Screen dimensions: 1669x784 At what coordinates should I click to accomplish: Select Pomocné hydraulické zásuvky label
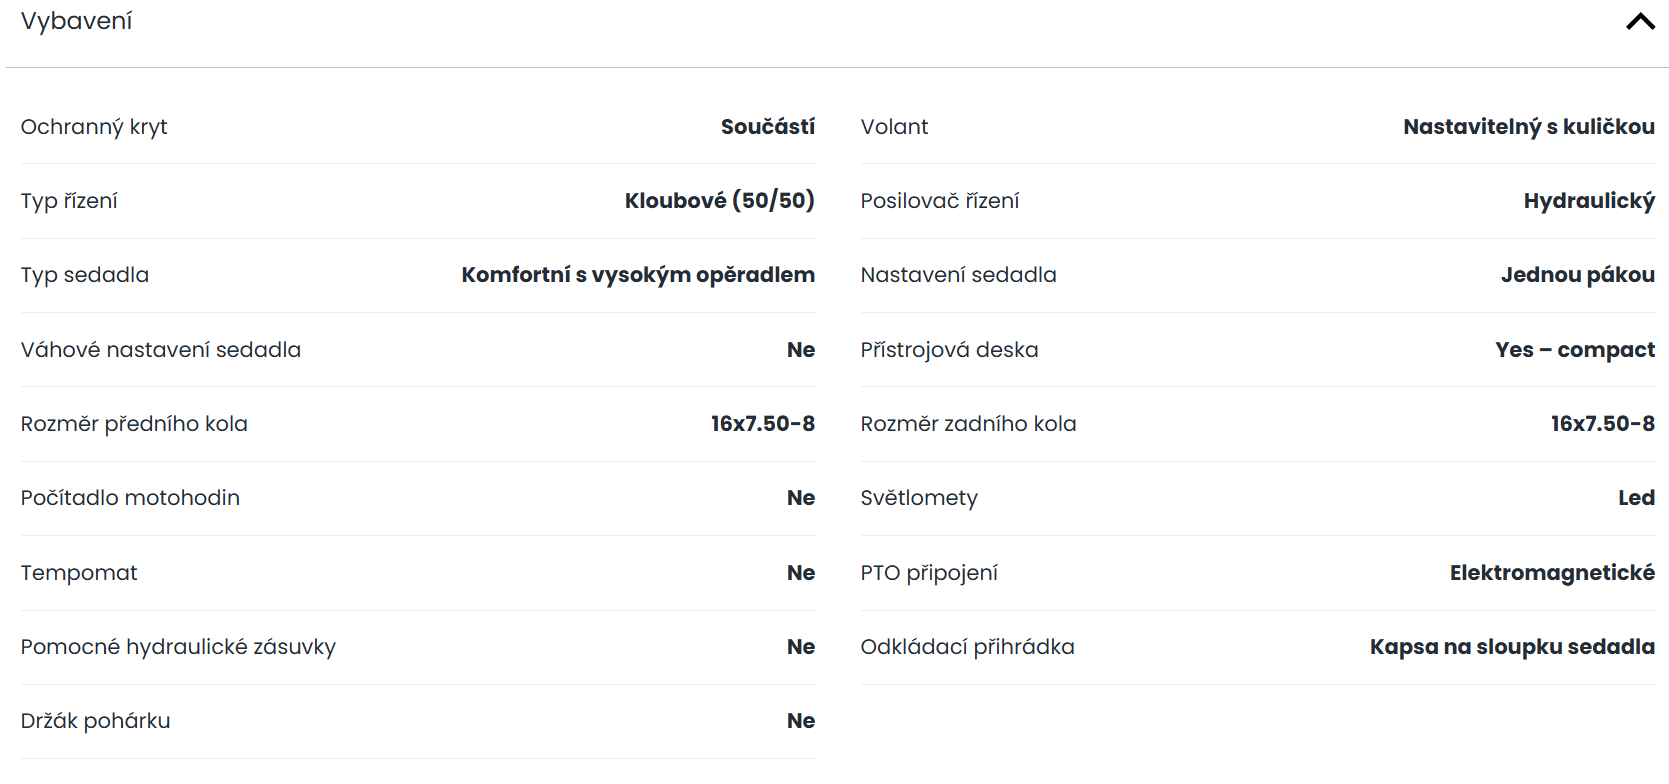(178, 647)
